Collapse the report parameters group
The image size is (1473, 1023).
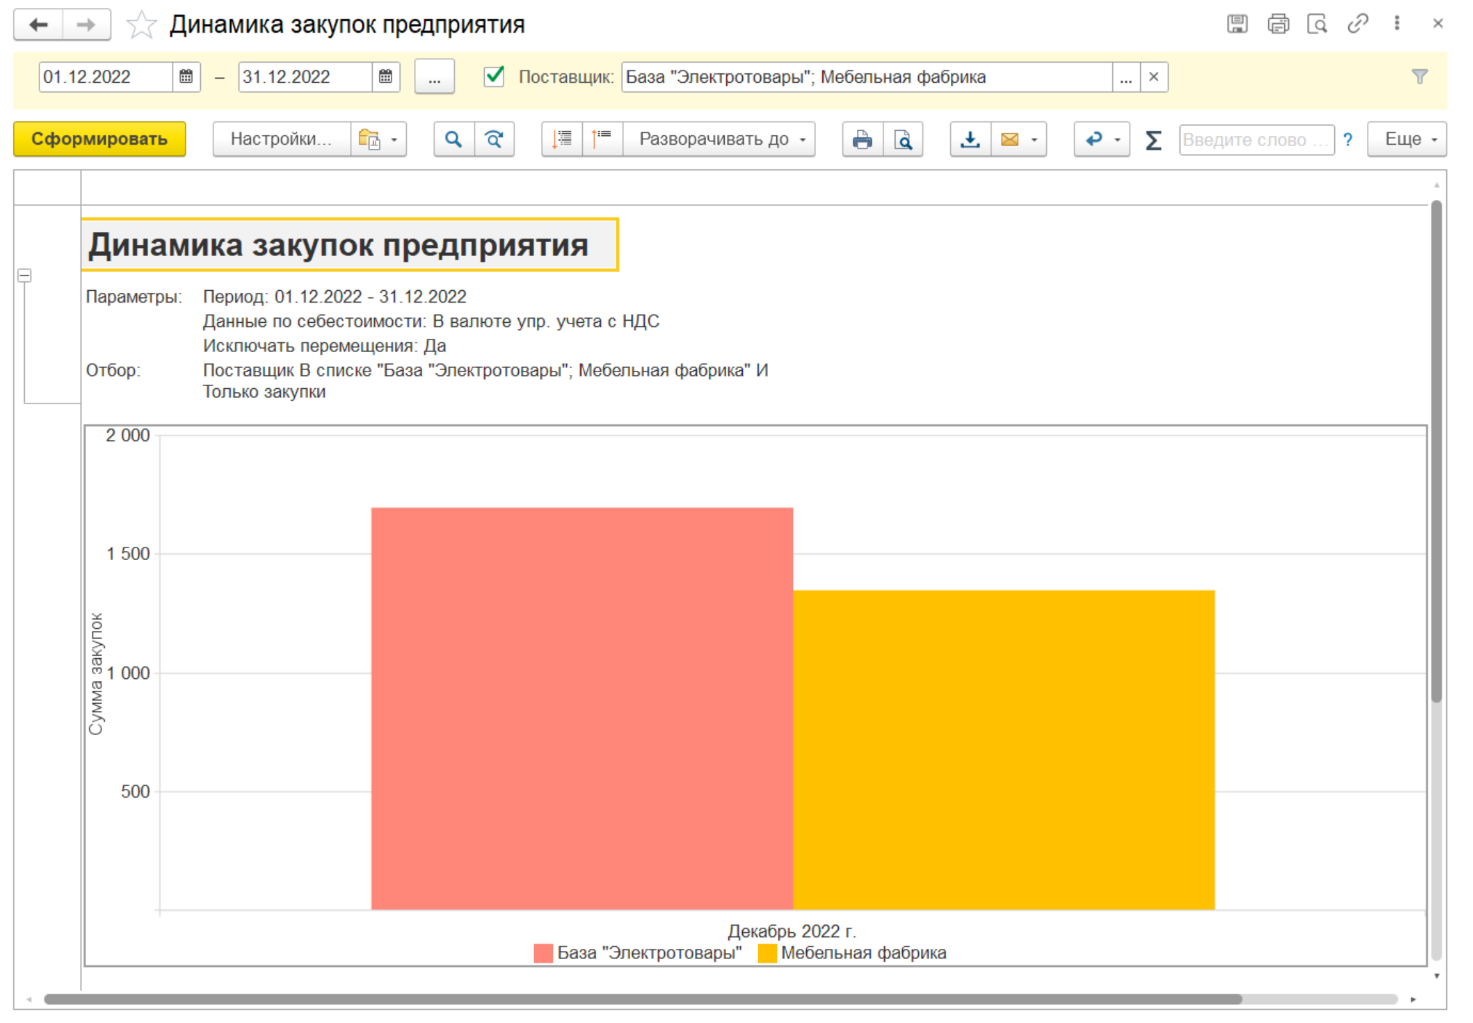[x=24, y=275]
